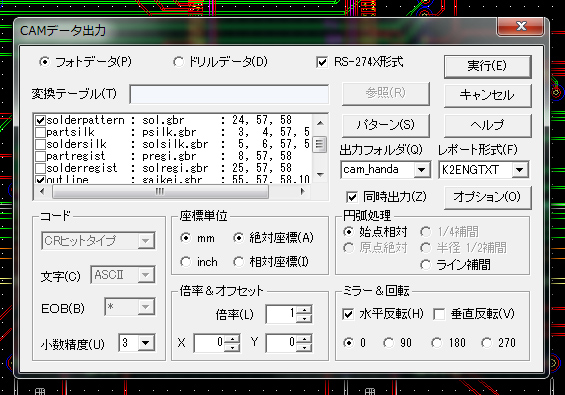Click the Y offset input field

click(x=282, y=343)
